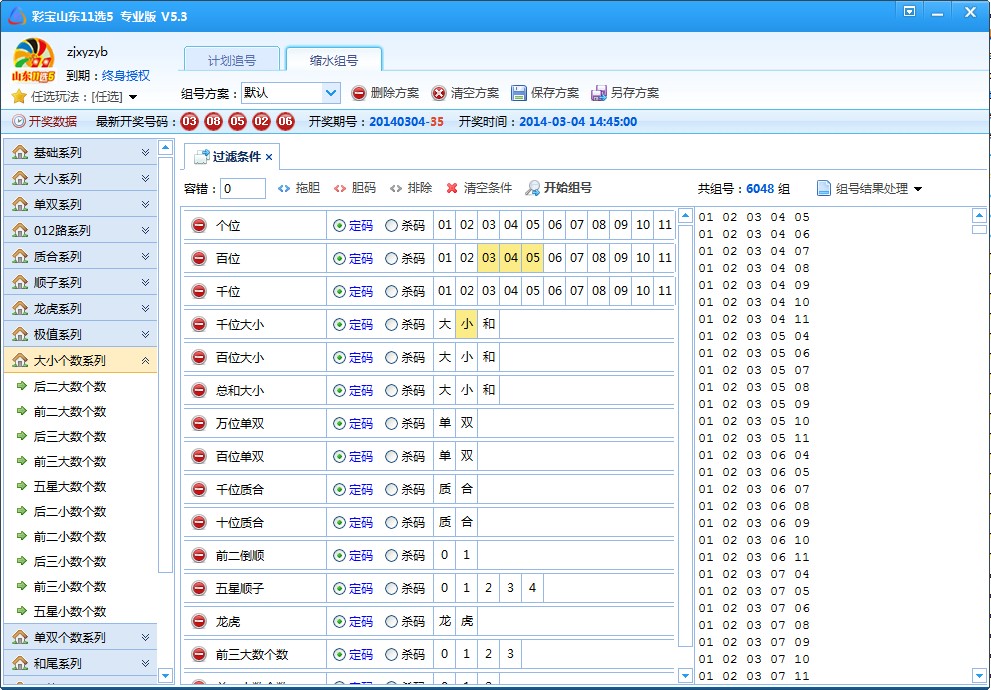Click the 容错 input field
Image resolution: width=991 pixels, height=690 pixels.
tap(243, 188)
